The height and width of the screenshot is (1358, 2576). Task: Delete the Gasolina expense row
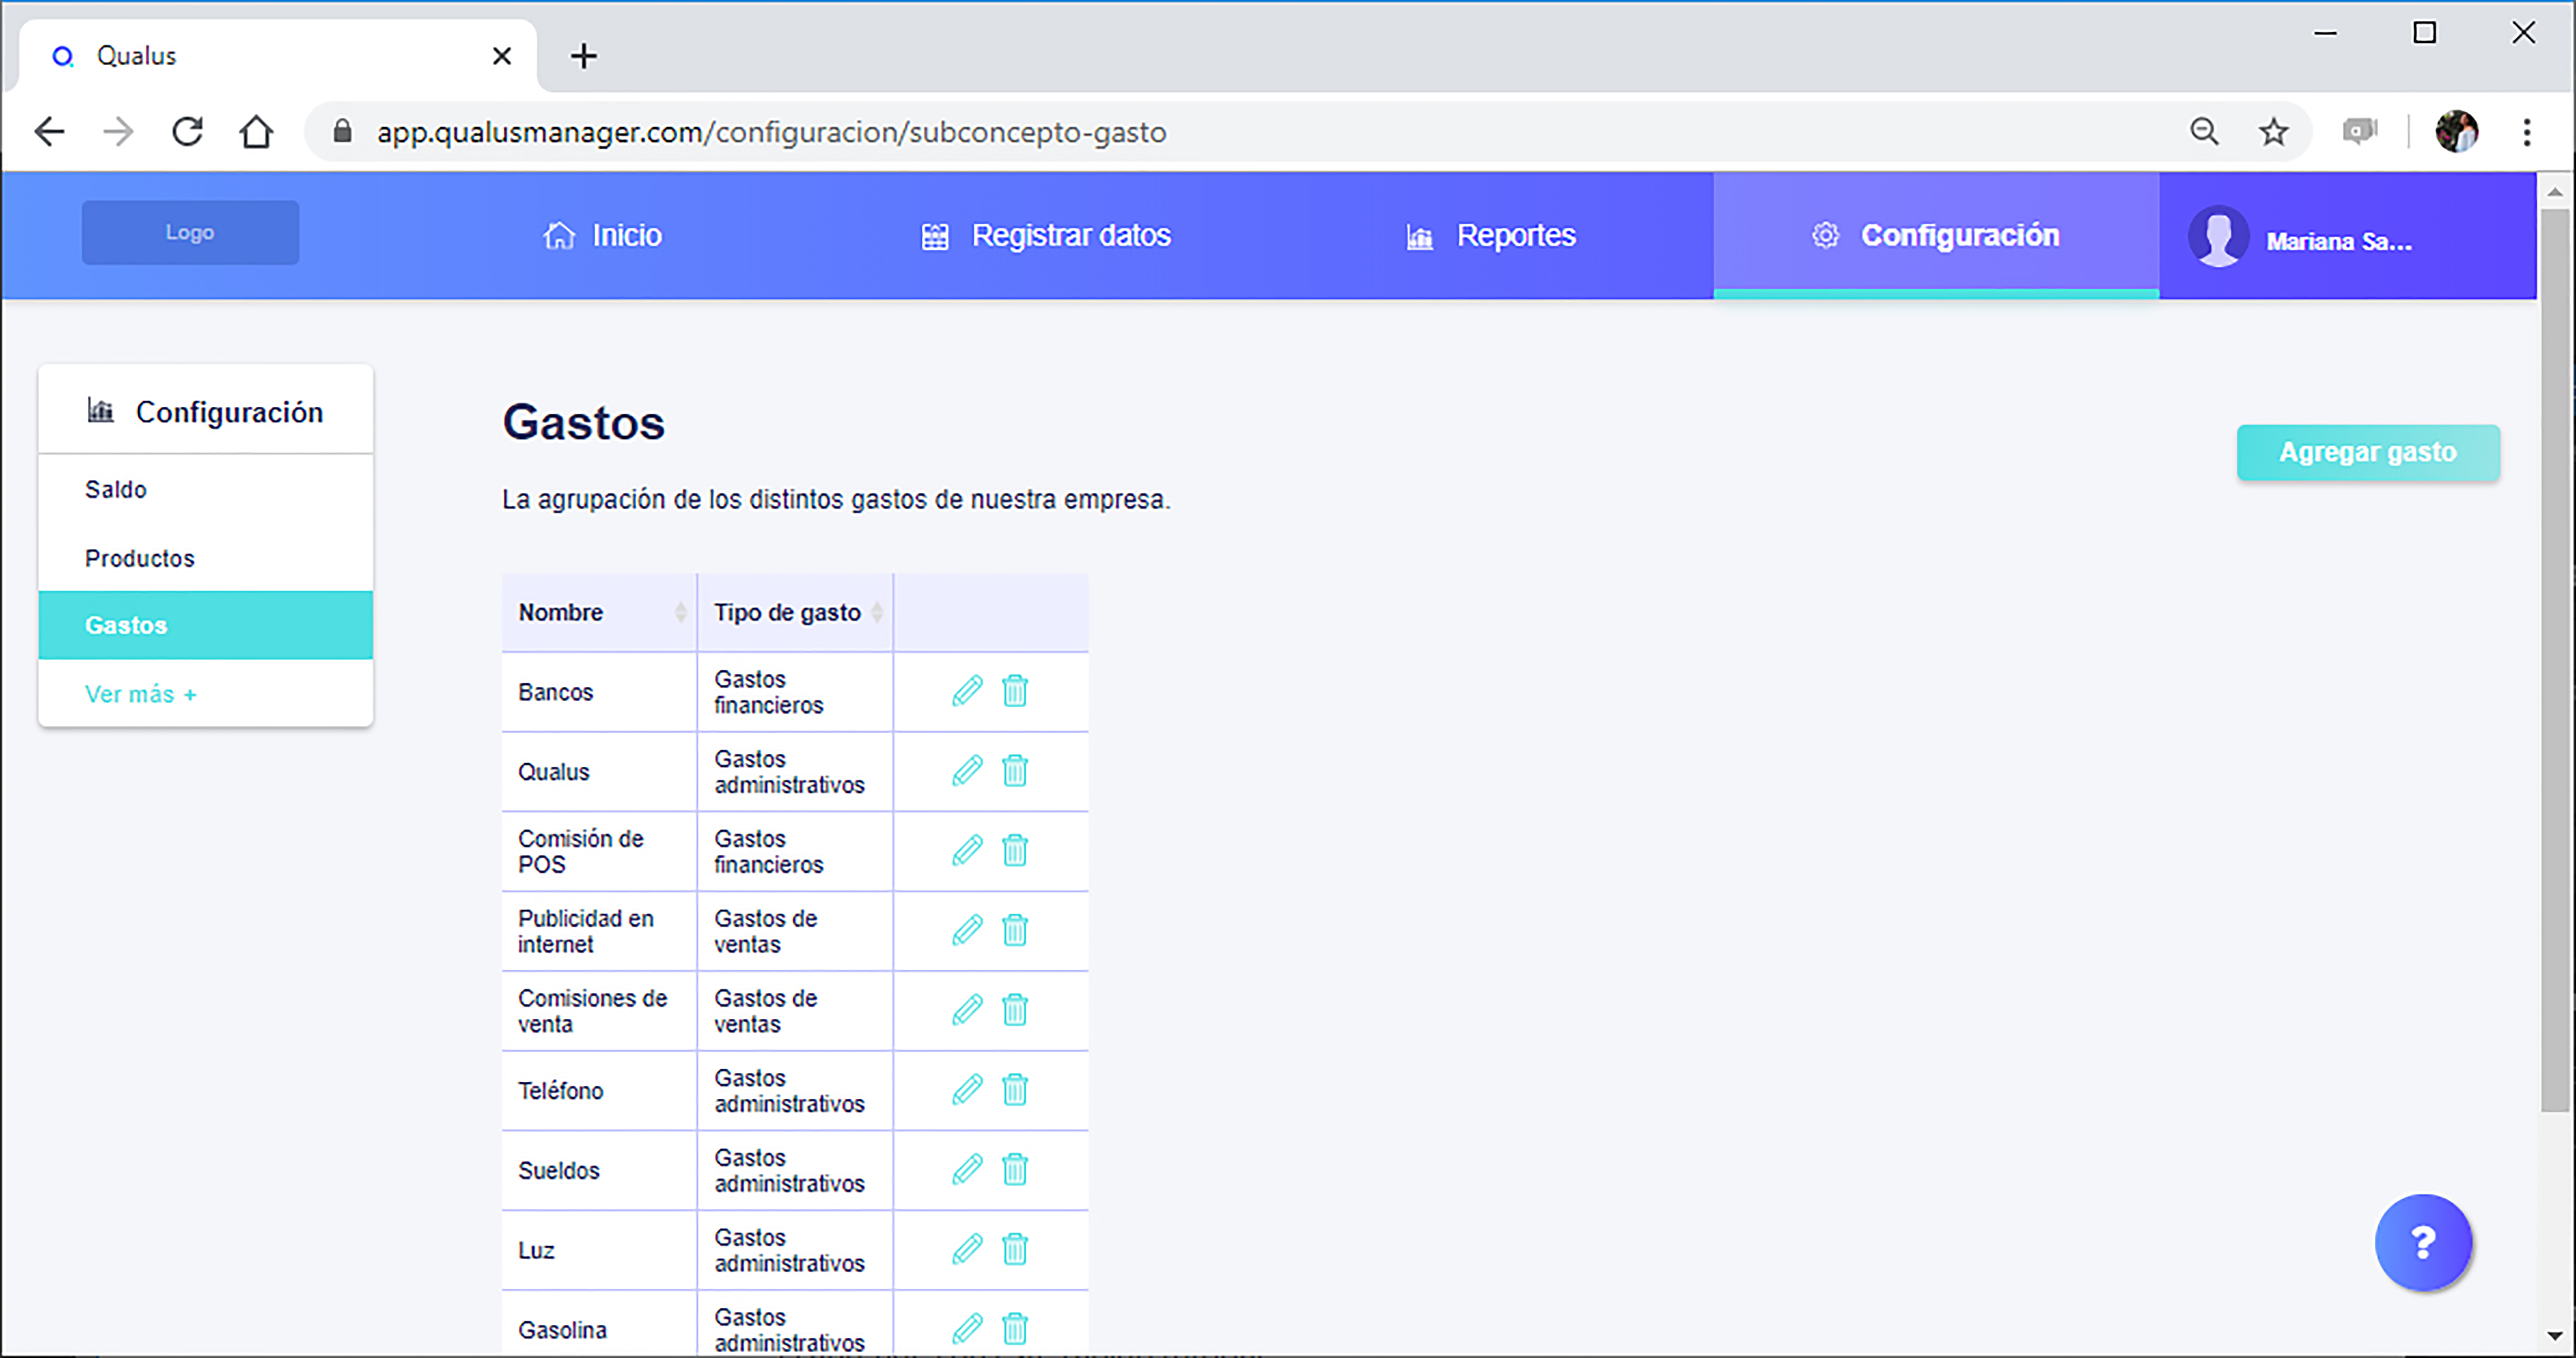click(1015, 1329)
